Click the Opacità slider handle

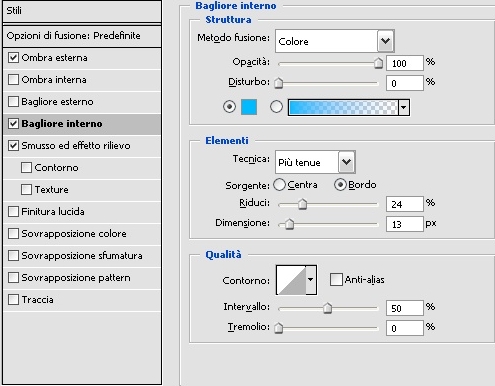click(378, 63)
